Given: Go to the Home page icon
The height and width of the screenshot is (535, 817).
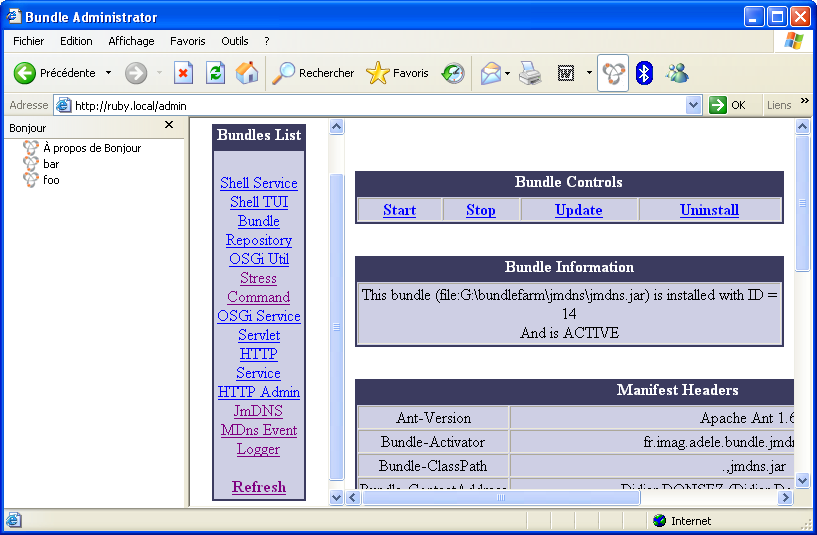Looking at the screenshot, I should (247, 73).
